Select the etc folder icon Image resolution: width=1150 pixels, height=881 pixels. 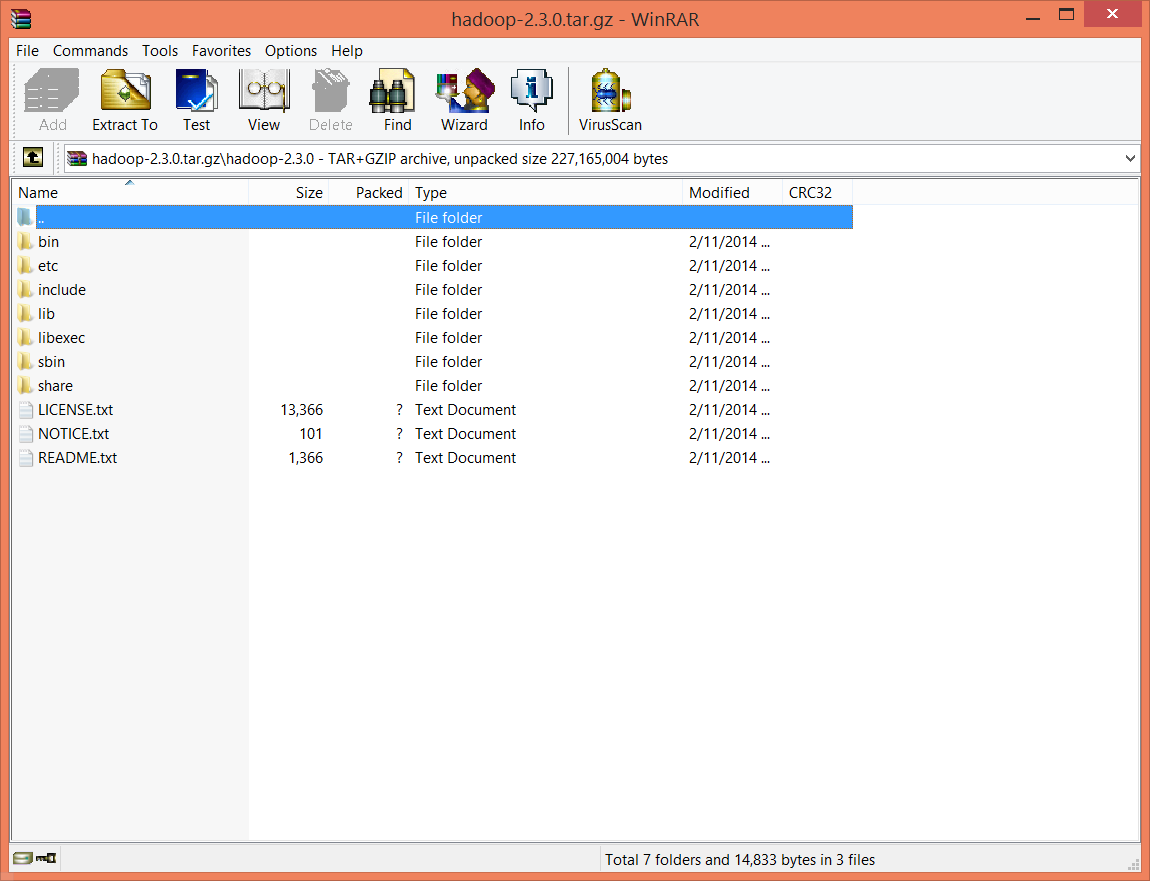pyautogui.click(x=25, y=266)
